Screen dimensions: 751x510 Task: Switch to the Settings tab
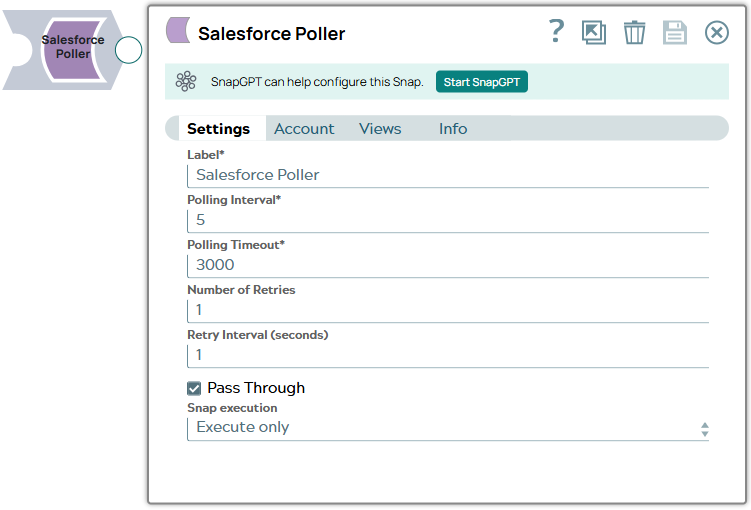click(x=218, y=128)
